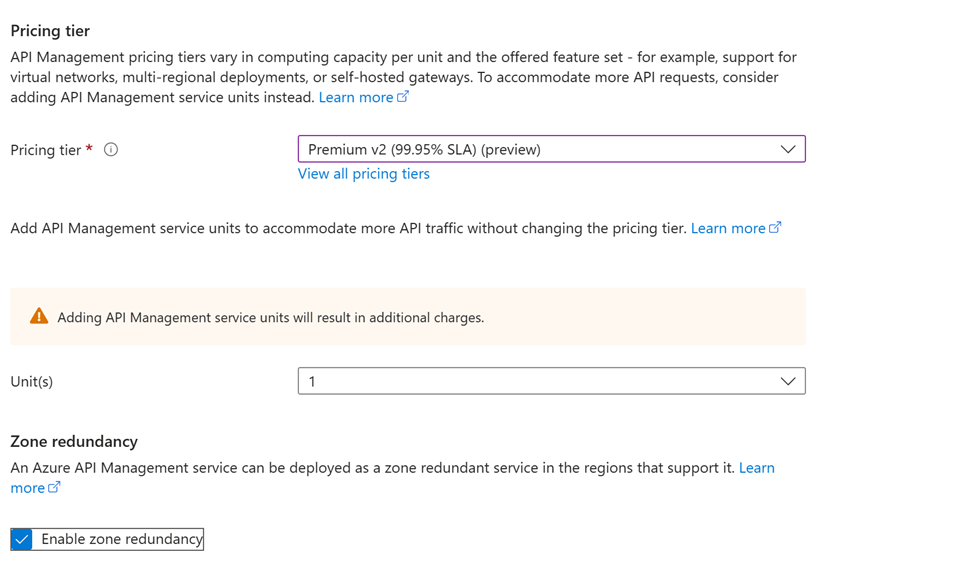Open the 'View all pricing tiers' link
The height and width of the screenshot is (579, 975).
click(363, 174)
